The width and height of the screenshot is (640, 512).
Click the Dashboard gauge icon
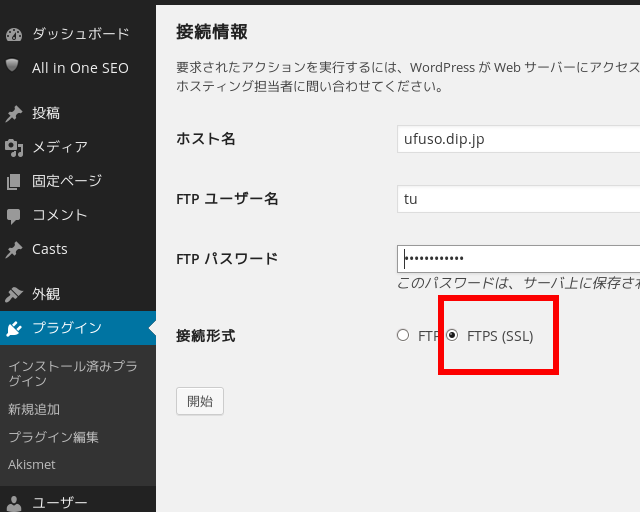click(14, 34)
